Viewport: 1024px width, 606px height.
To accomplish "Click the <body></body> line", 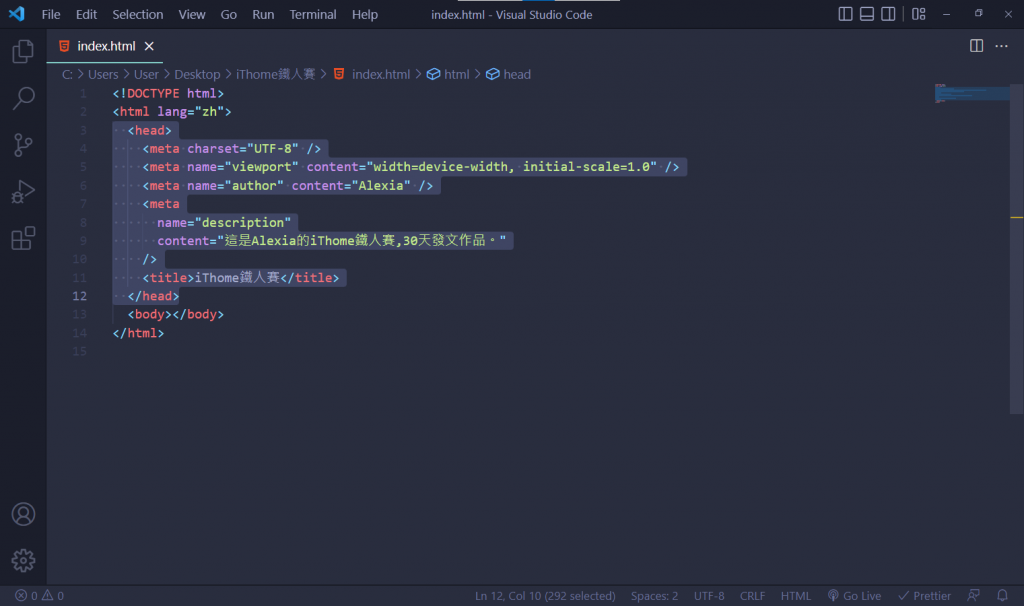I will 176,314.
